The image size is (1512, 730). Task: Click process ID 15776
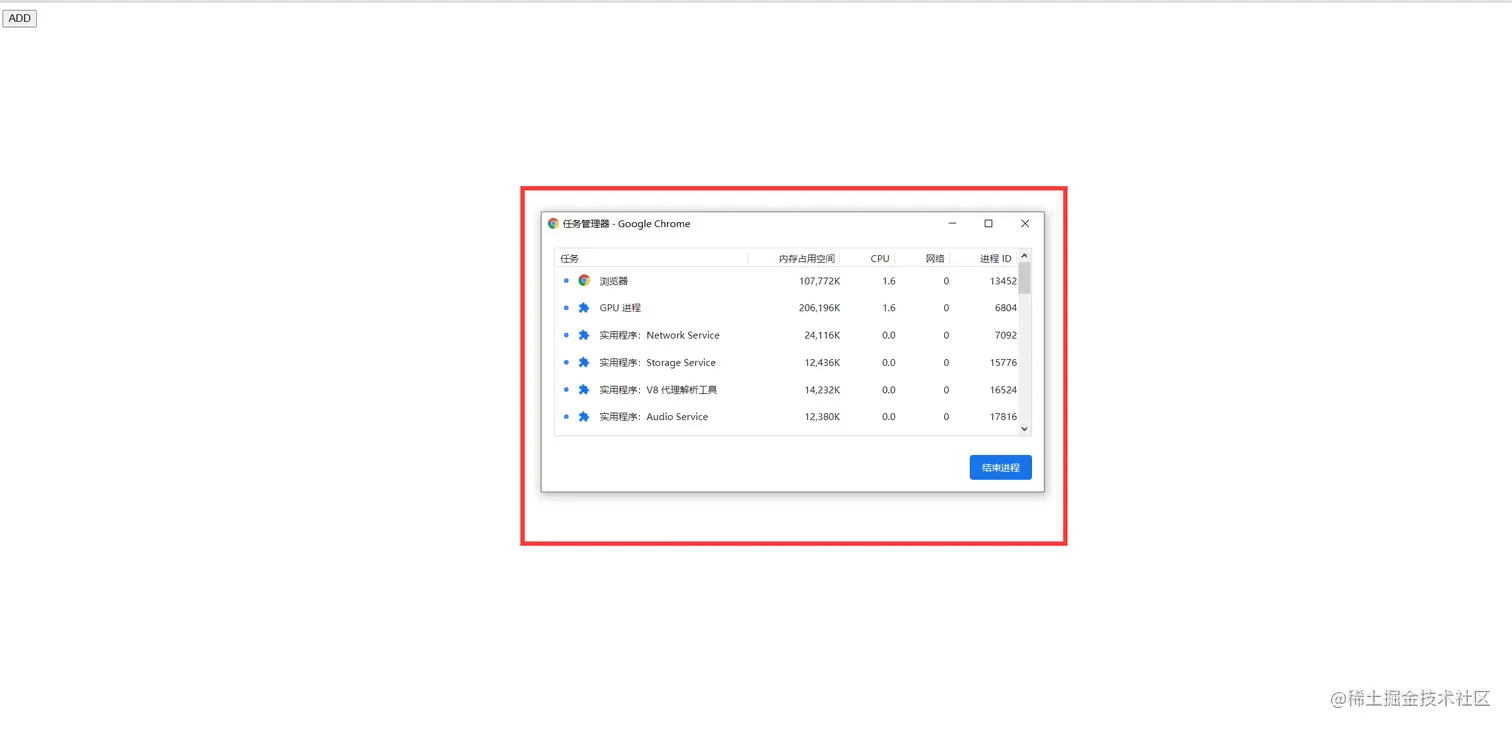1003,362
